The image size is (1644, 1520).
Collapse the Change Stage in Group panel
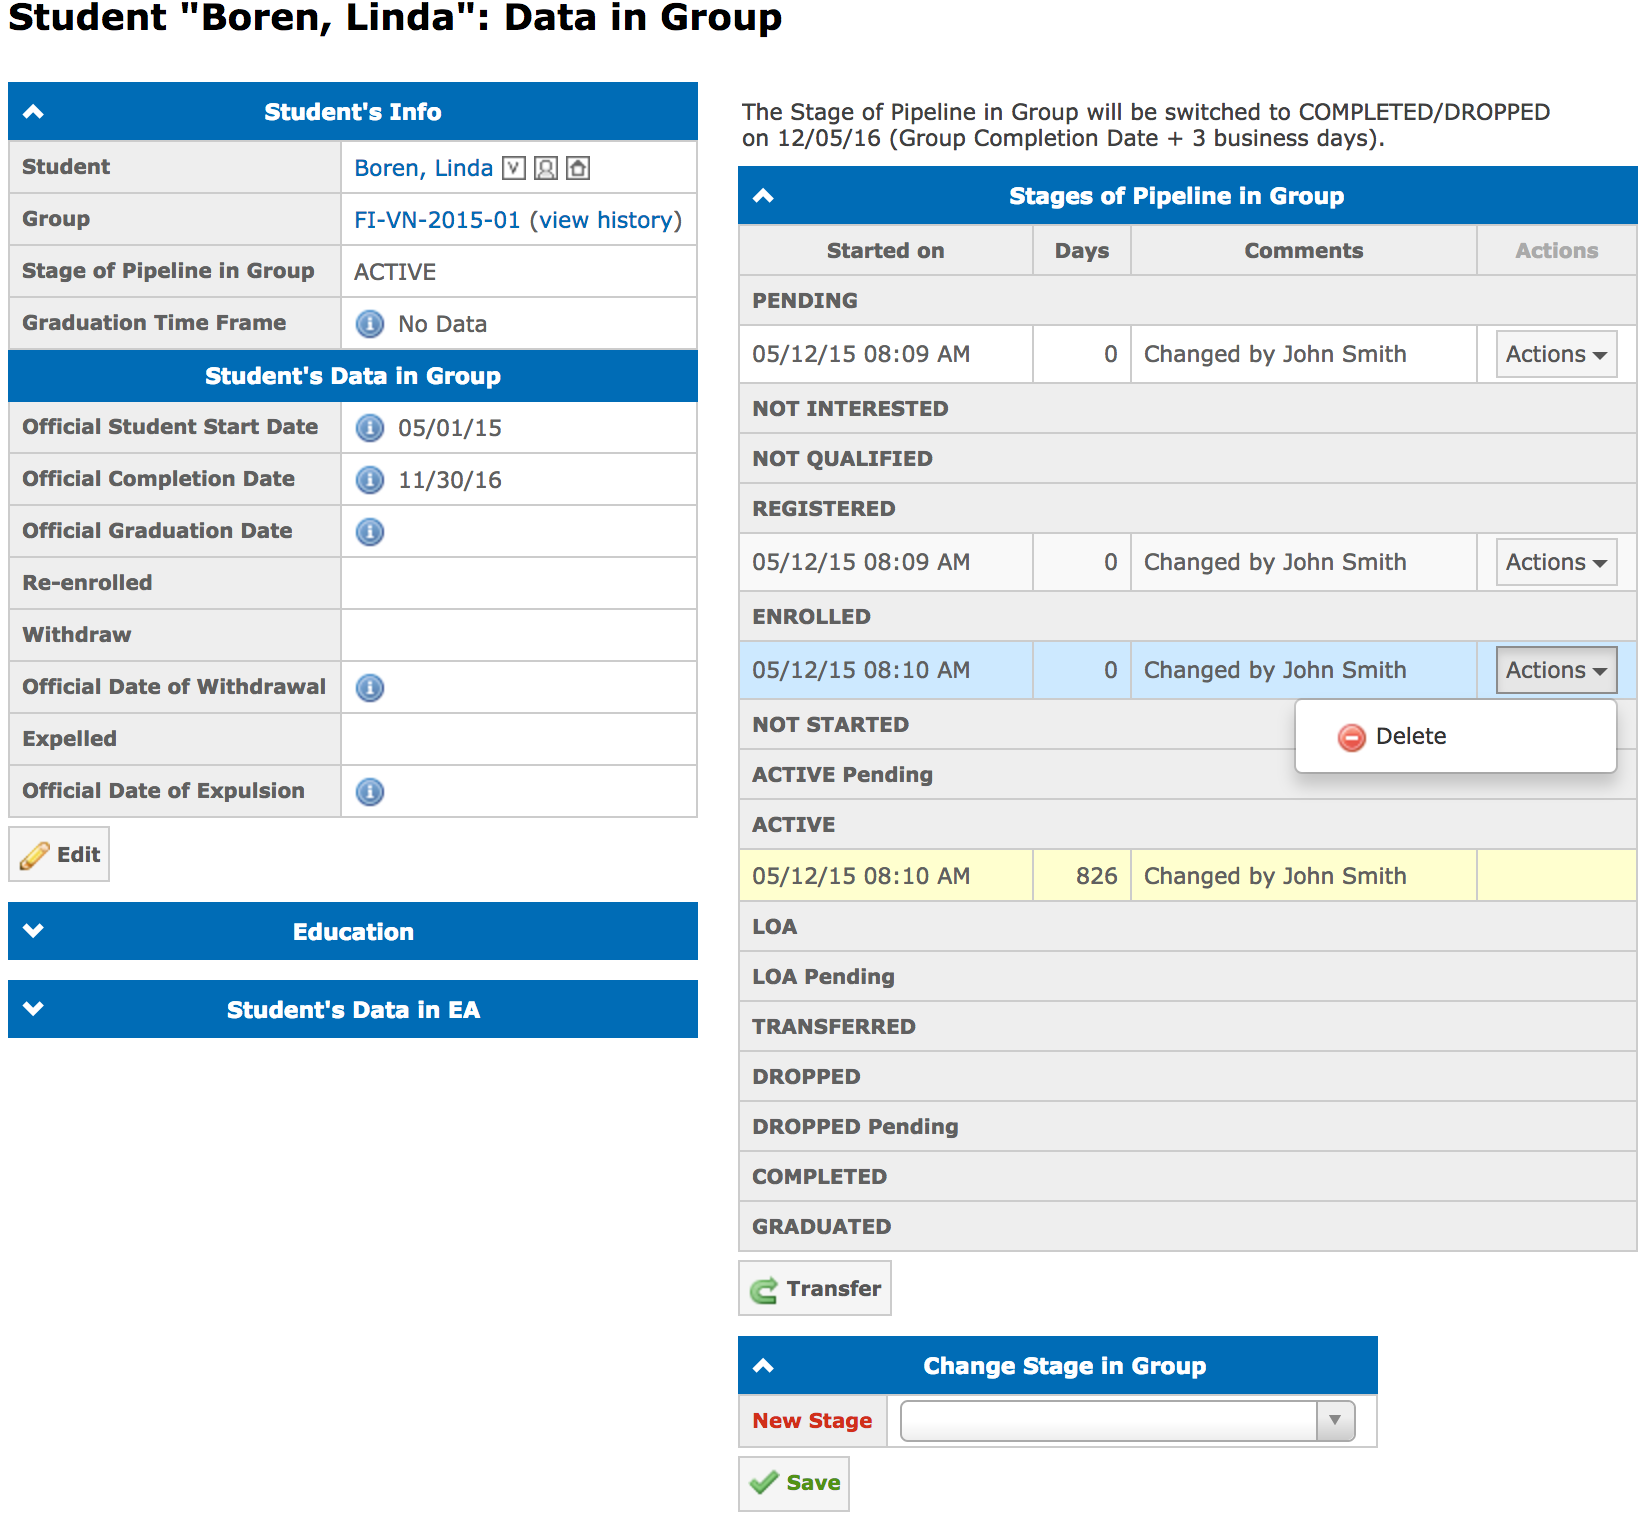[x=763, y=1366]
